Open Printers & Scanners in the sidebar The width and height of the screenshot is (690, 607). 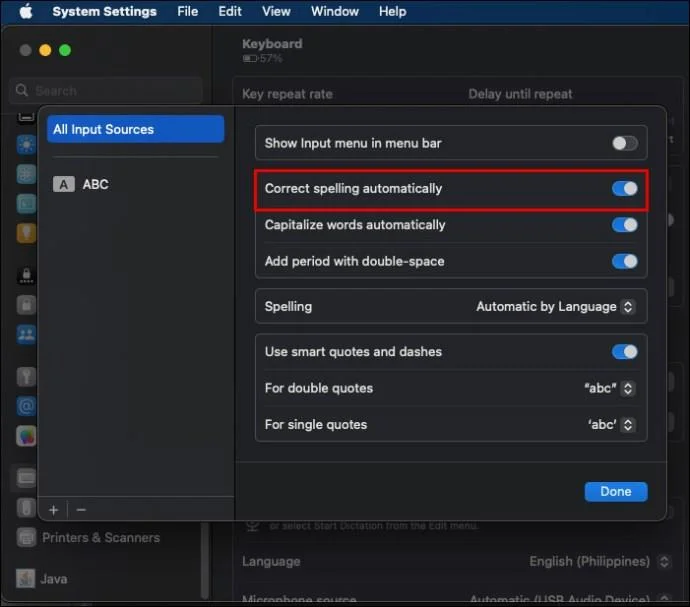coord(88,537)
